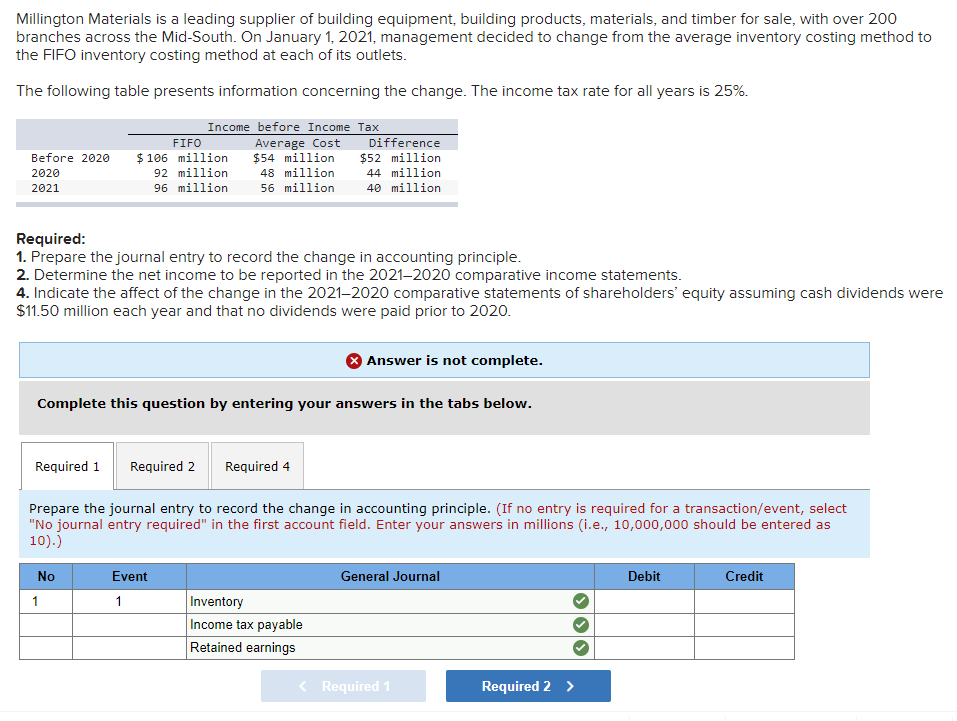This screenshot has width=957, height=721.
Task: Click the '96 million' FIFO value for 2021
Action: coord(190,188)
